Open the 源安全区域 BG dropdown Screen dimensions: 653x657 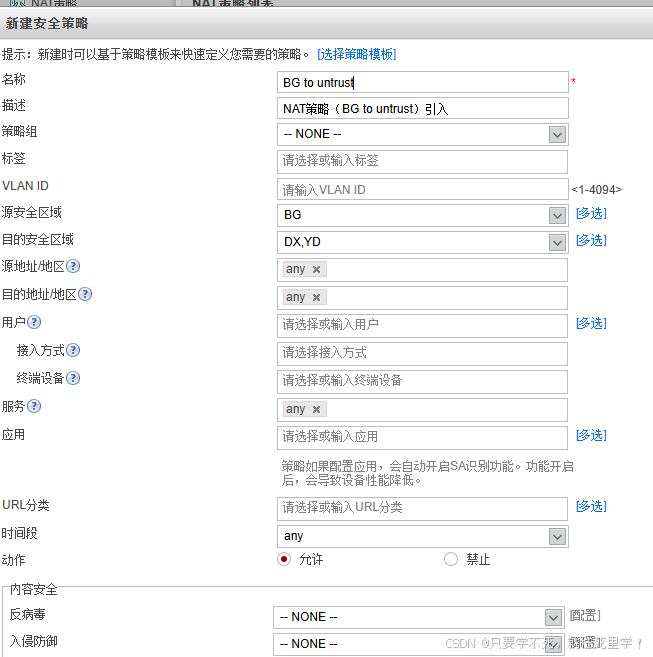[422, 215]
